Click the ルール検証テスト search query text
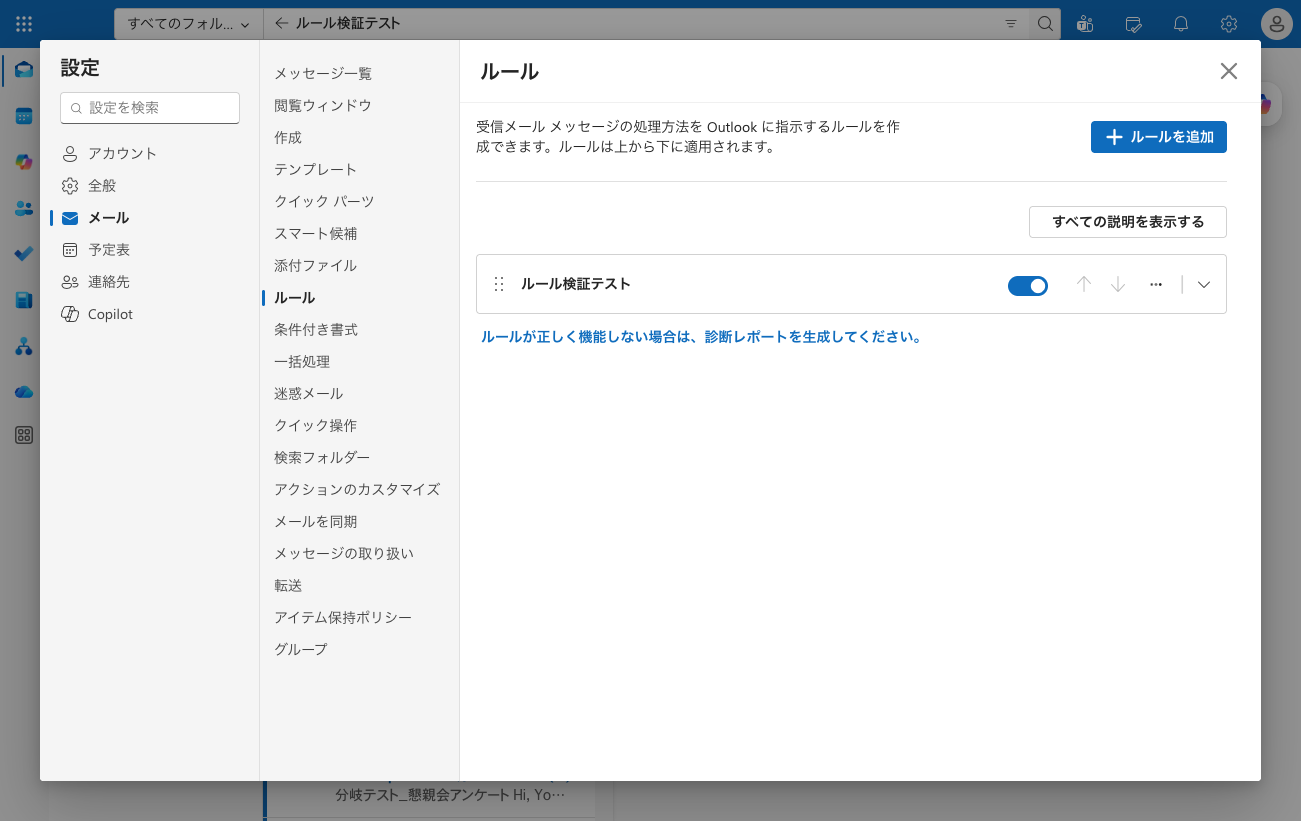The height and width of the screenshot is (821, 1301). point(348,23)
